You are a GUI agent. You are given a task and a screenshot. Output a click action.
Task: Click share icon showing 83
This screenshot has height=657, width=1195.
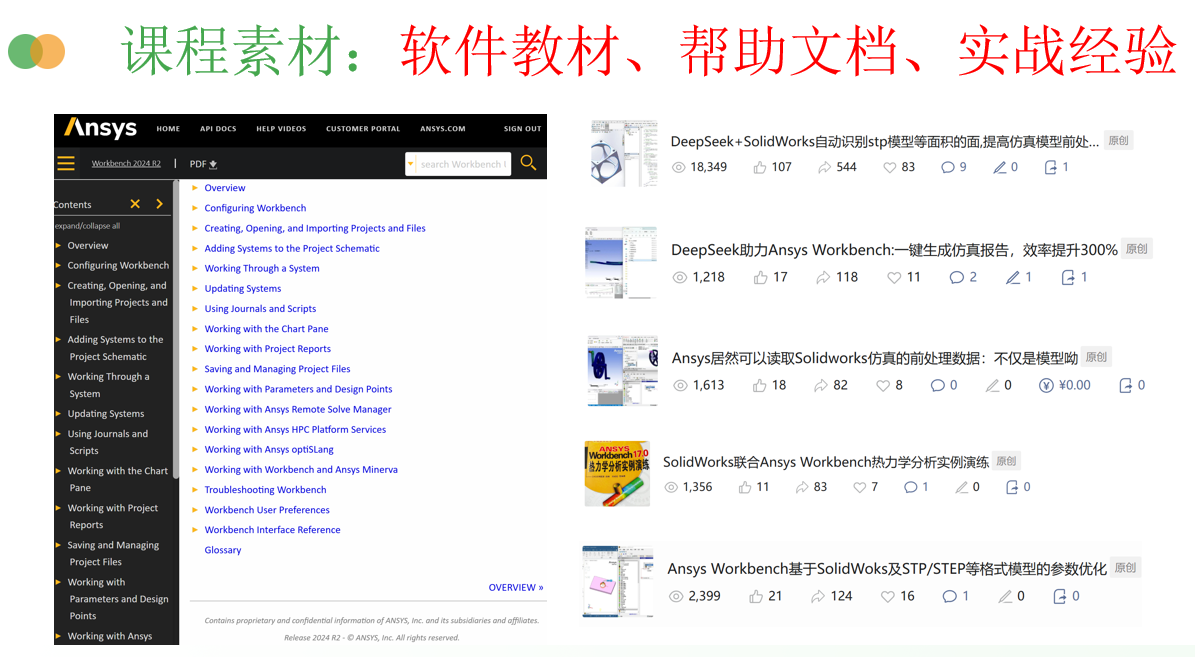(x=802, y=487)
